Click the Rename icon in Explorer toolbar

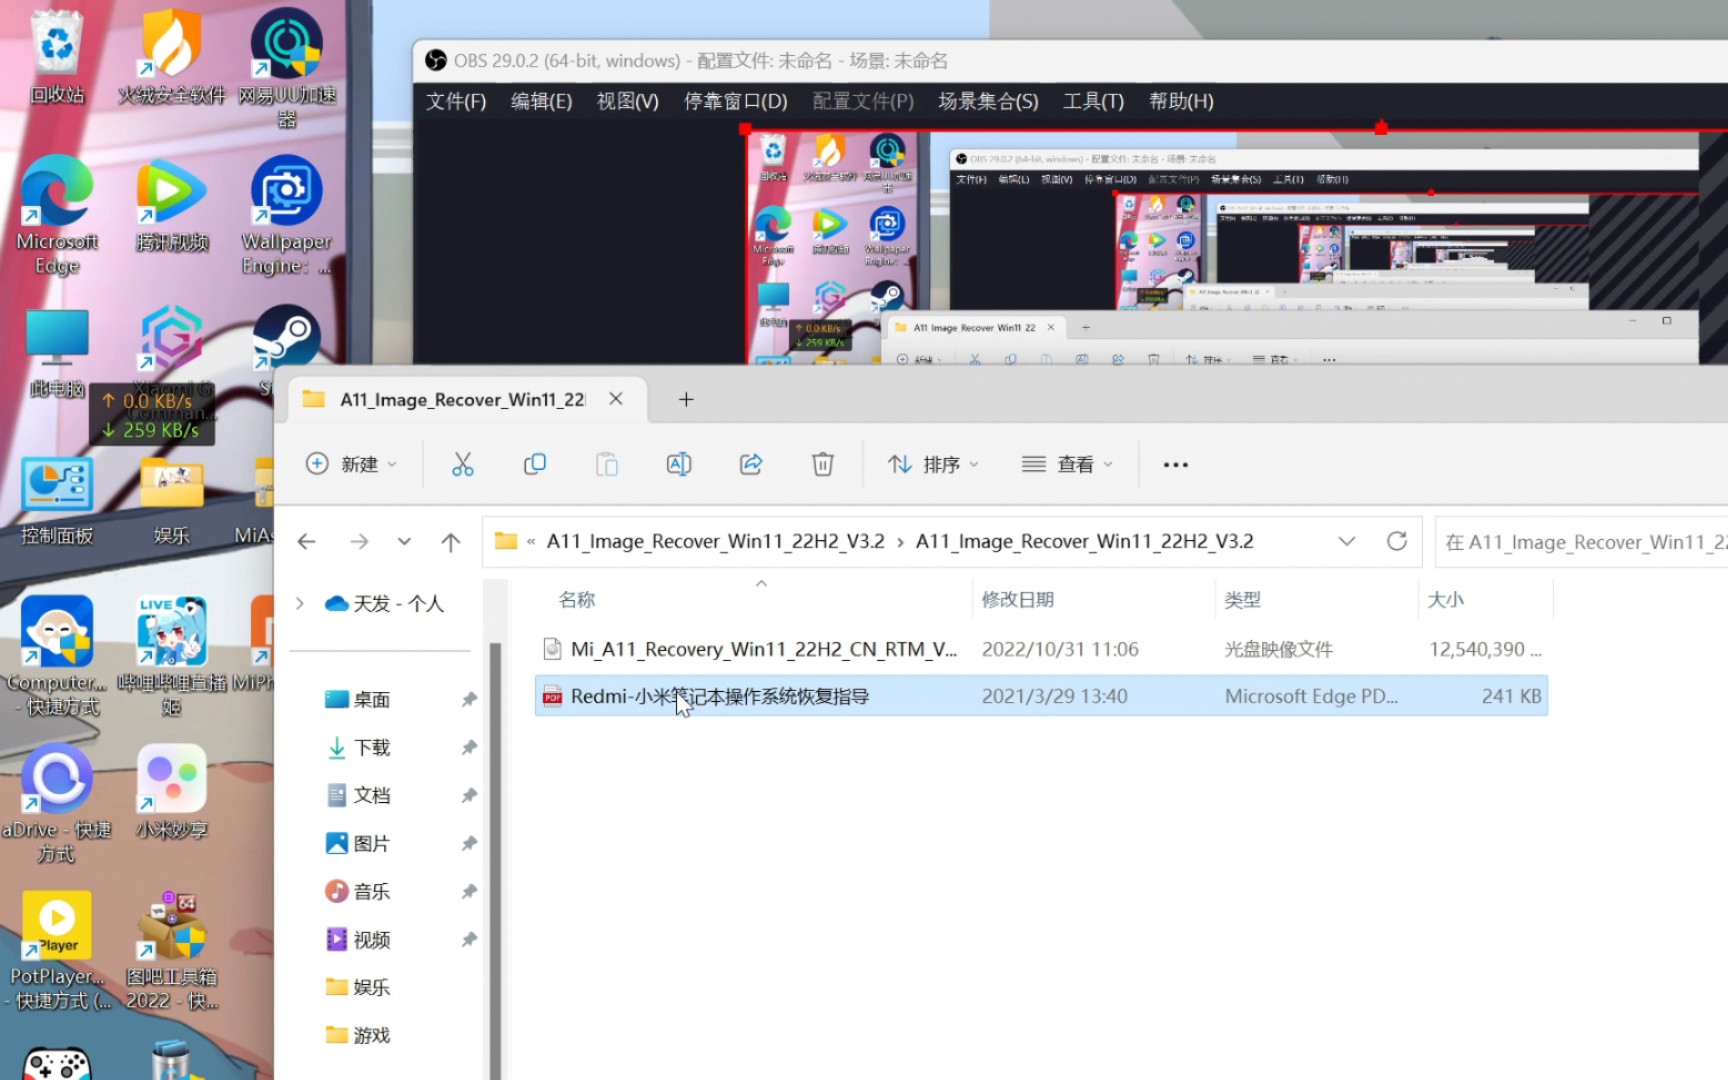click(679, 464)
